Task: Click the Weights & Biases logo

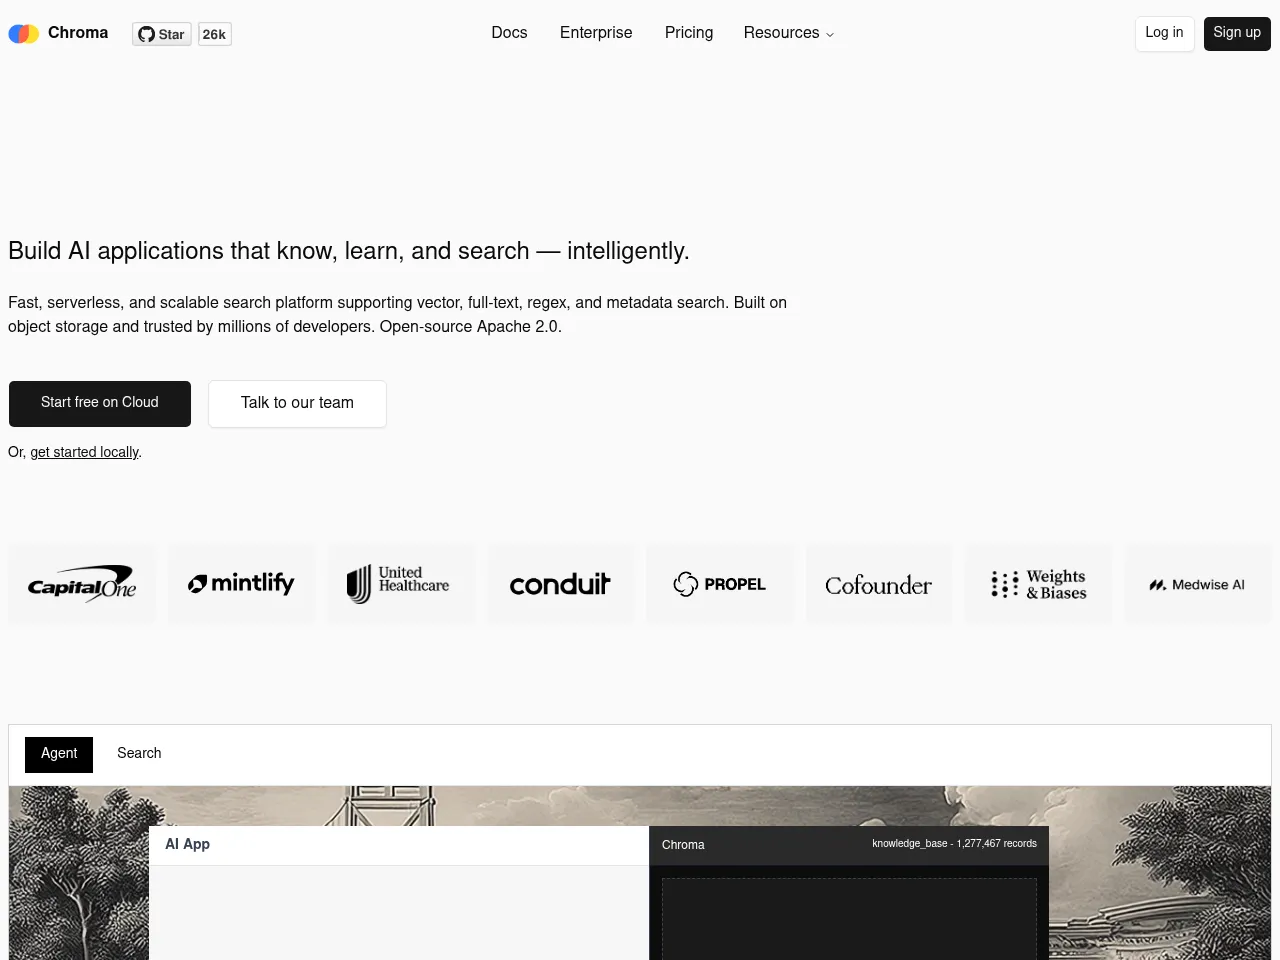Action: pos(1038,584)
